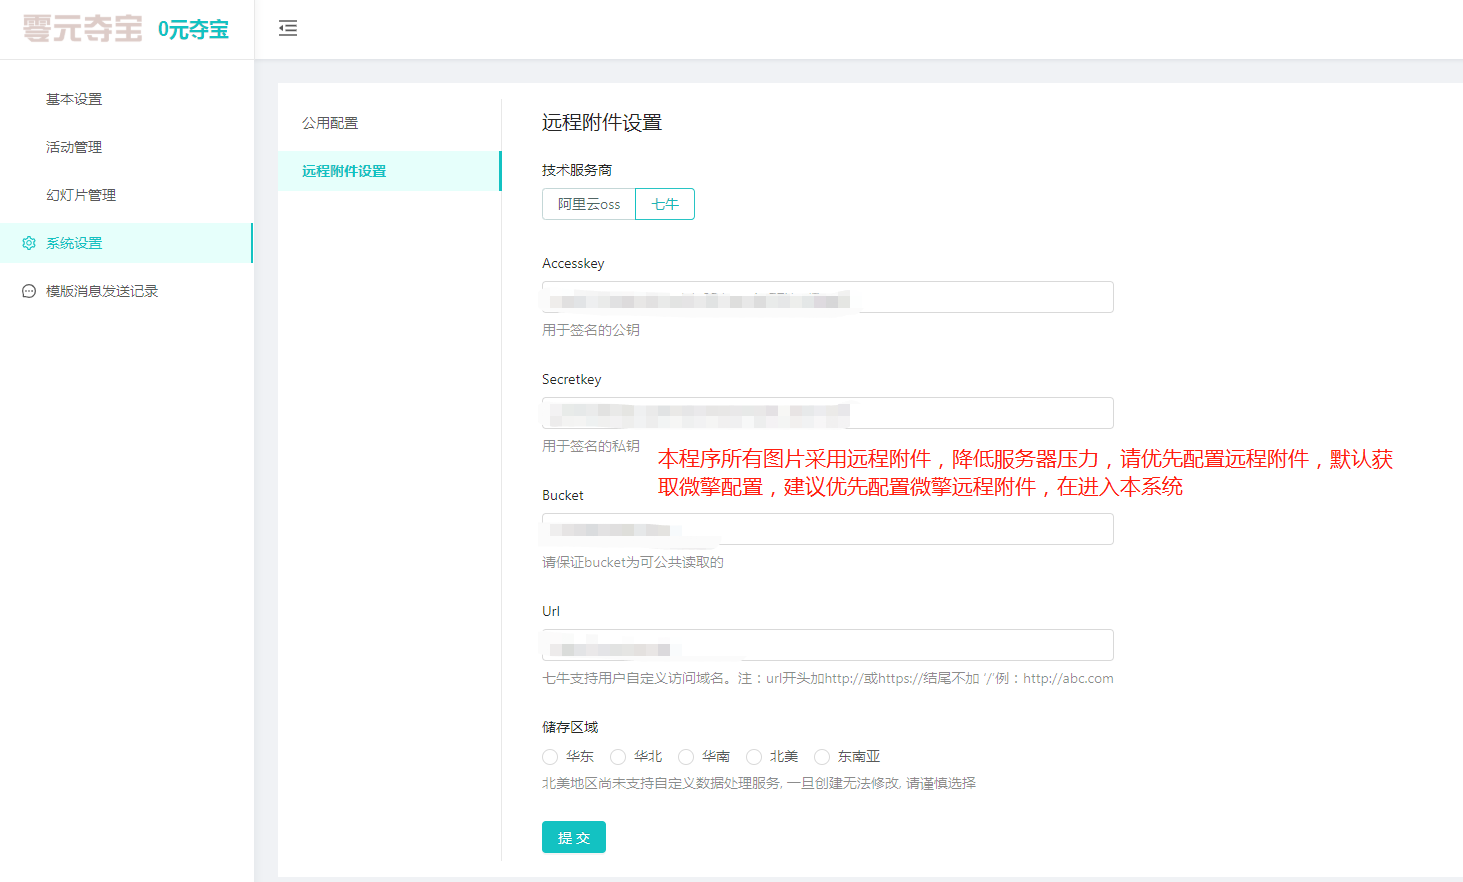Viewport: 1463px width, 882px height.
Task: Click the 储存区域 label
Action: click(x=570, y=727)
